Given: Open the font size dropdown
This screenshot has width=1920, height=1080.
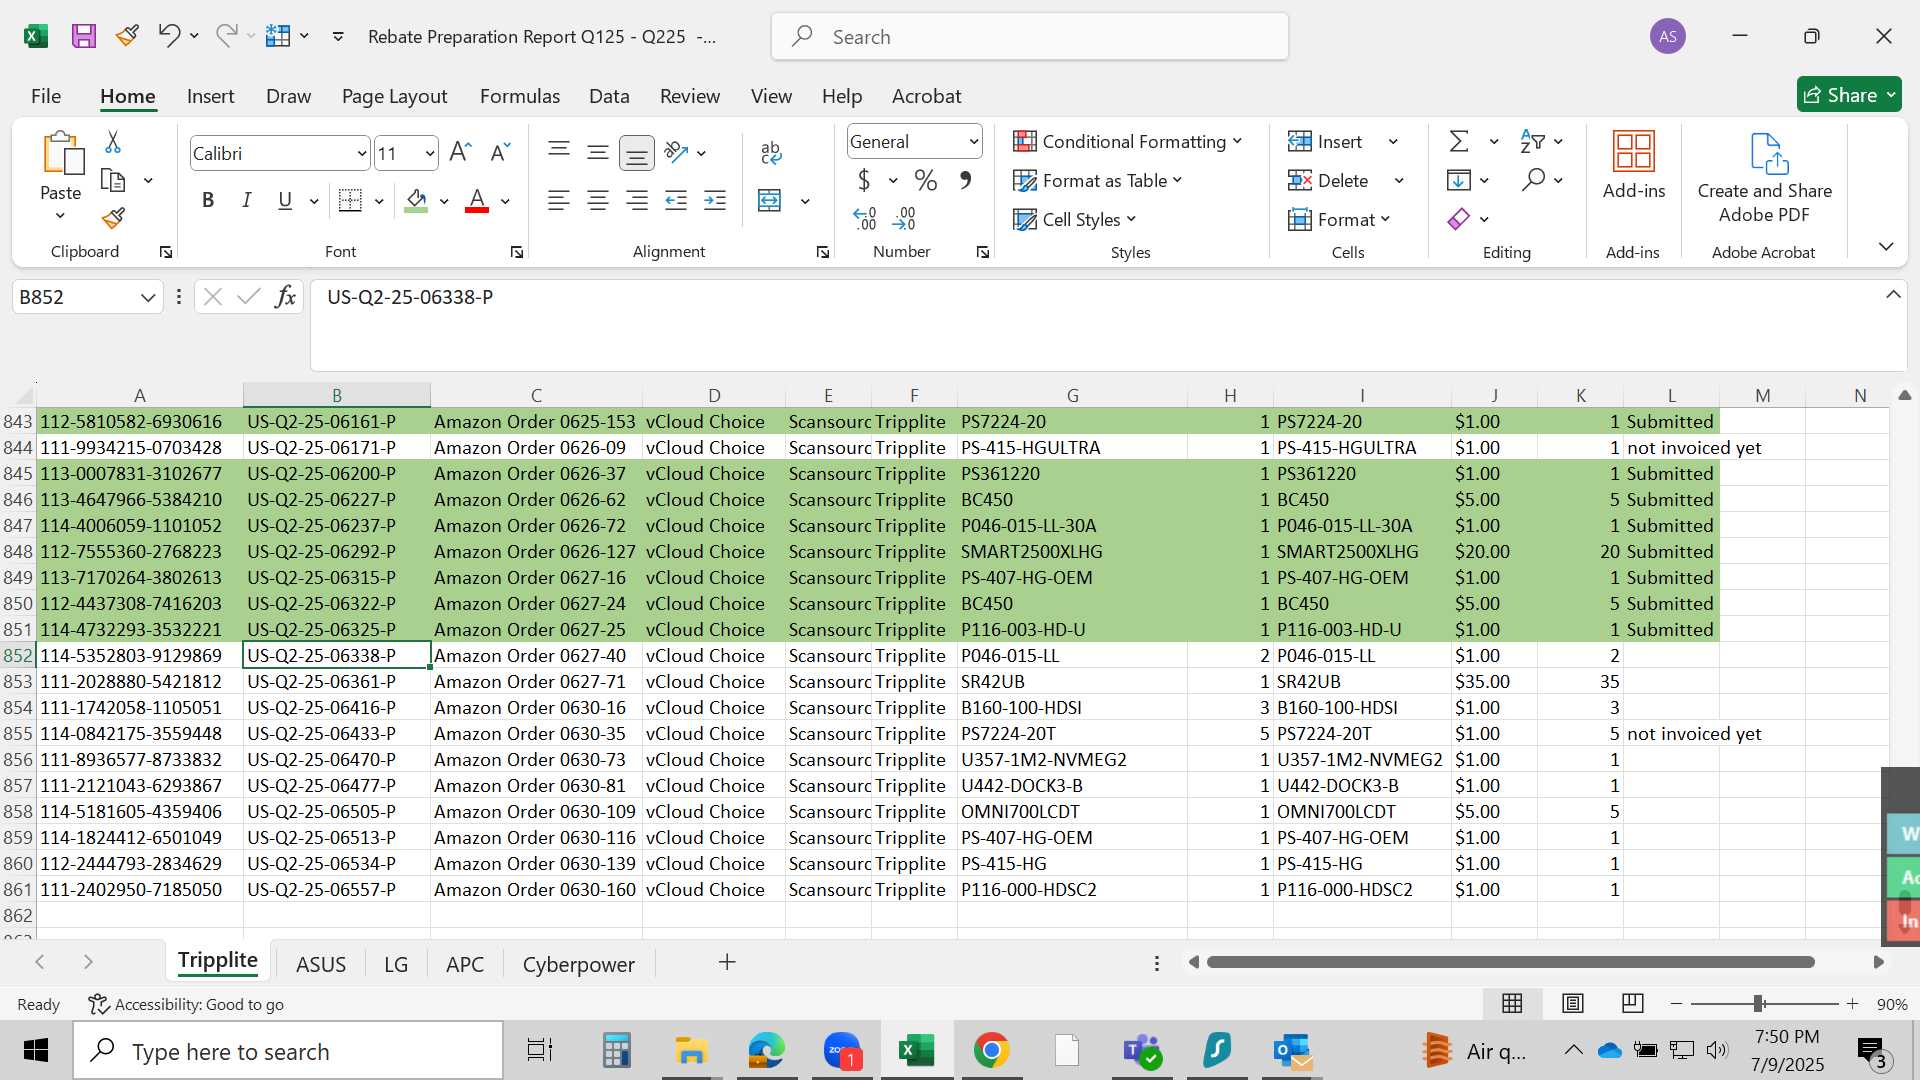Looking at the screenshot, I should tap(430, 154).
